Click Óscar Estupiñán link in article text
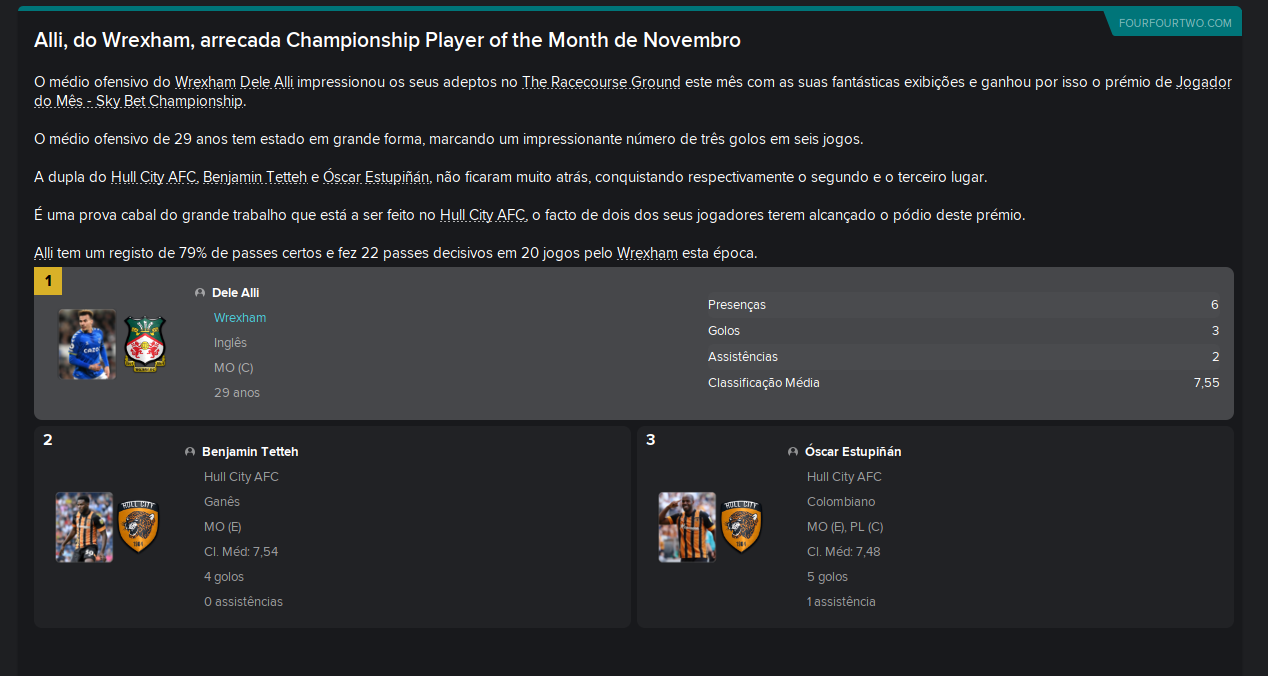 coord(377,177)
